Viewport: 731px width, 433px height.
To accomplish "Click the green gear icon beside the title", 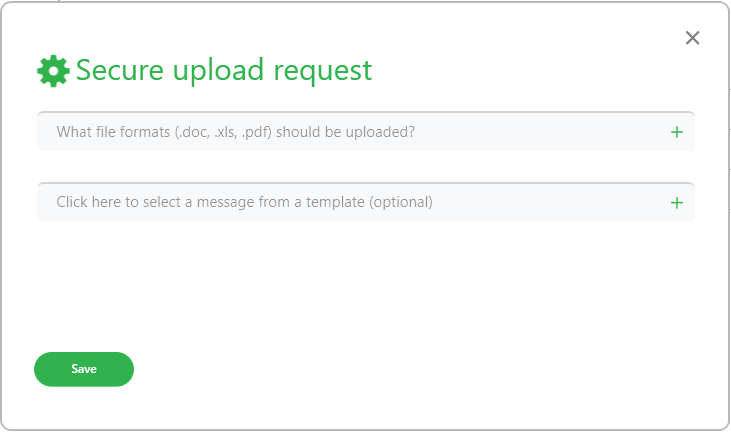I will point(53,71).
